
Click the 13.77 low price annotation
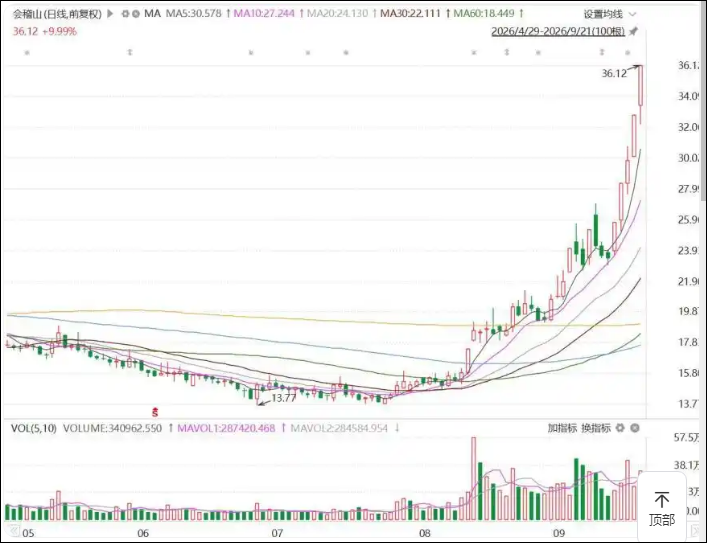(x=284, y=398)
